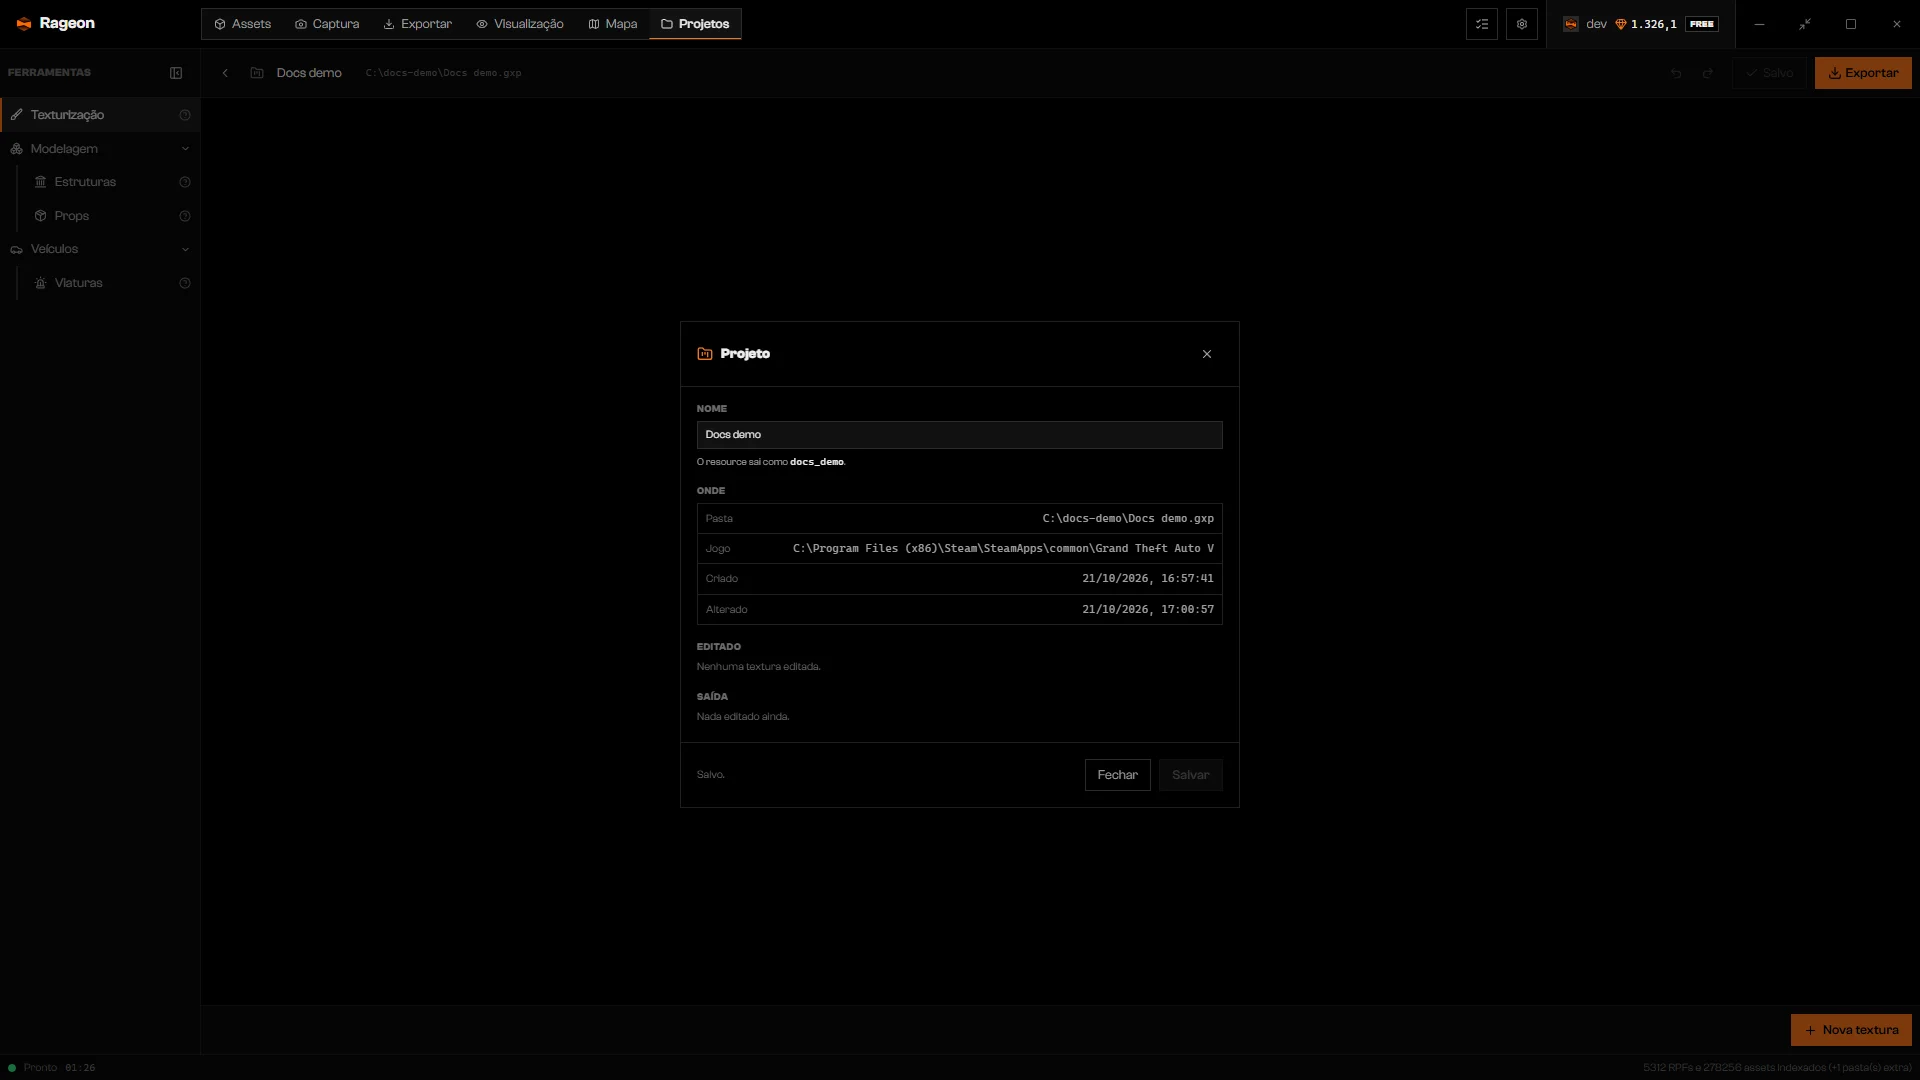Open help icon next to Estruturas
Screen dimensions: 1920x1080
pyautogui.click(x=185, y=182)
